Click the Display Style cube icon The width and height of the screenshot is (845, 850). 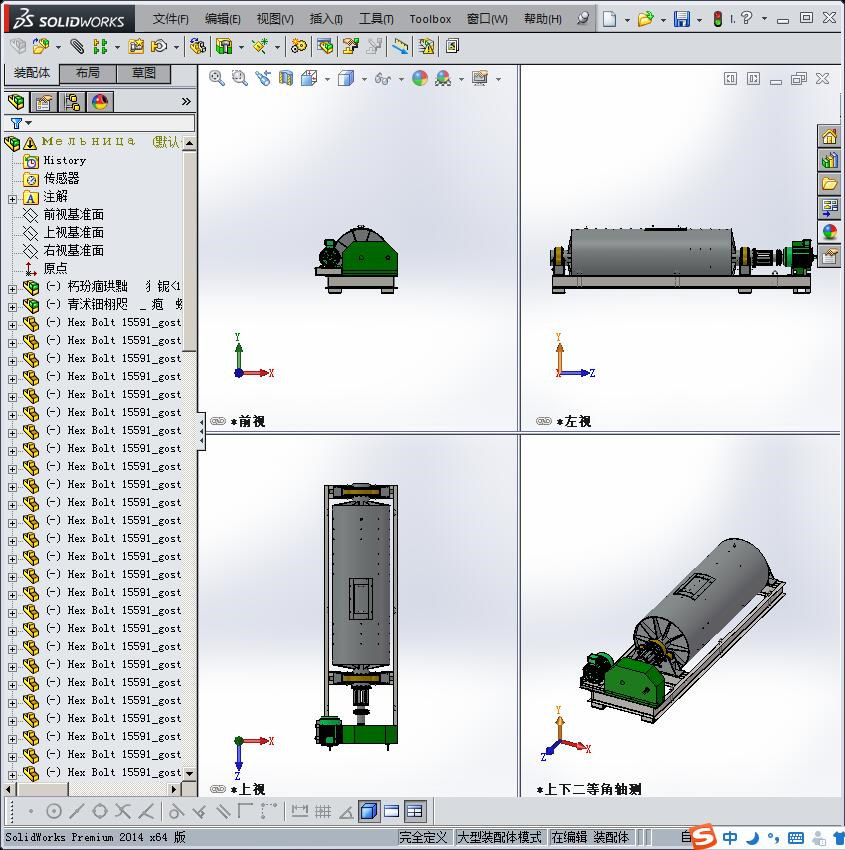coord(346,79)
